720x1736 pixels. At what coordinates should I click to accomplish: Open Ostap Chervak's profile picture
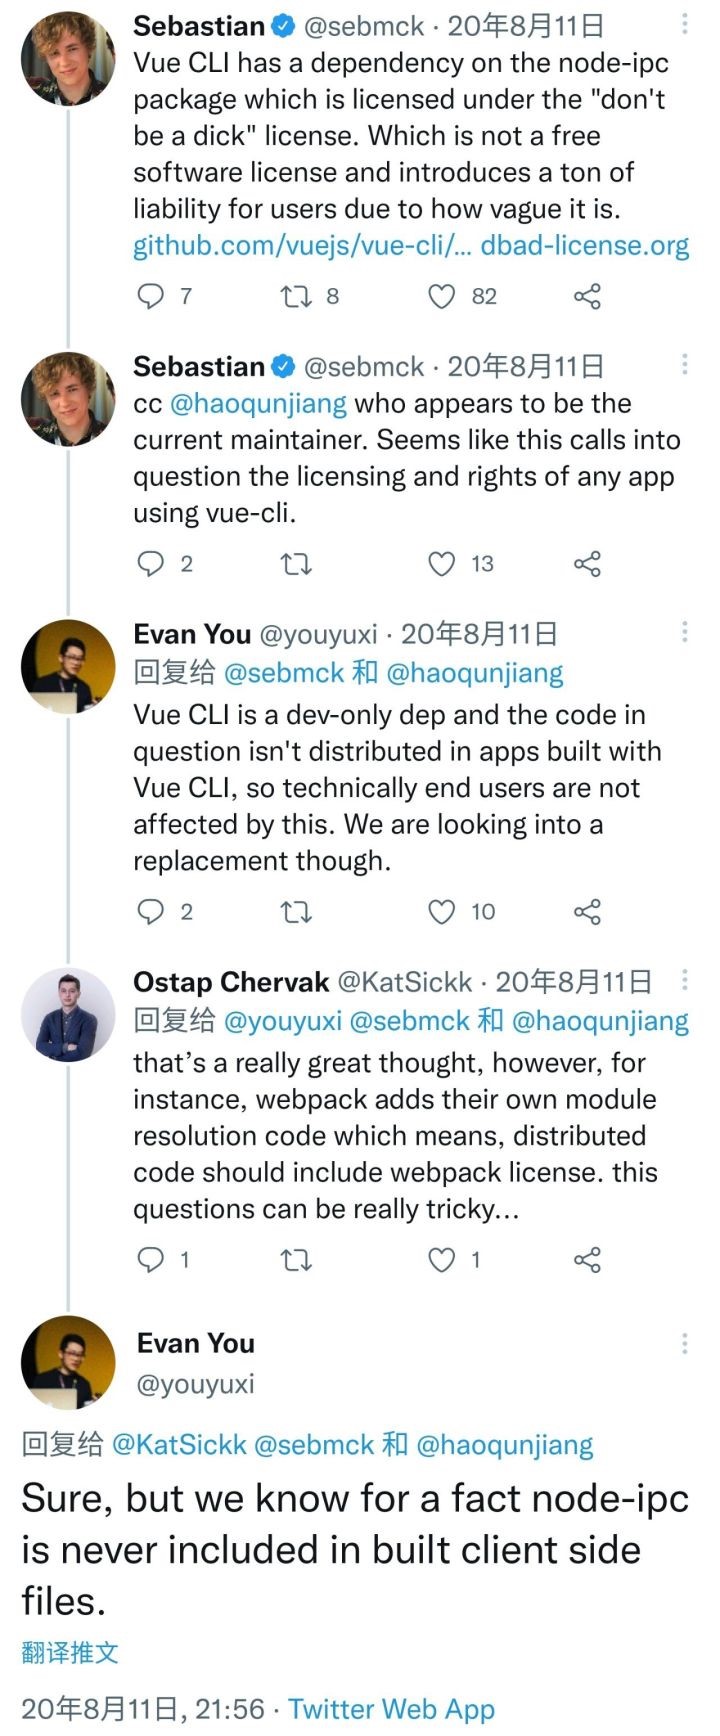[68, 1014]
